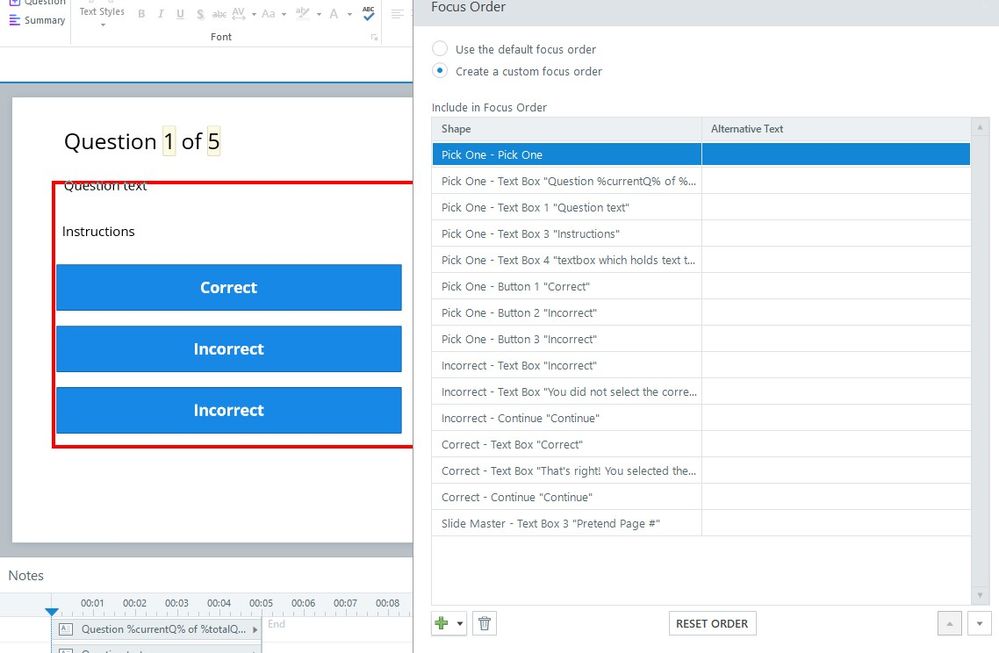Select Correct - Text Box "Correct" row
This screenshot has height=653, width=999.
click(701, 445)
